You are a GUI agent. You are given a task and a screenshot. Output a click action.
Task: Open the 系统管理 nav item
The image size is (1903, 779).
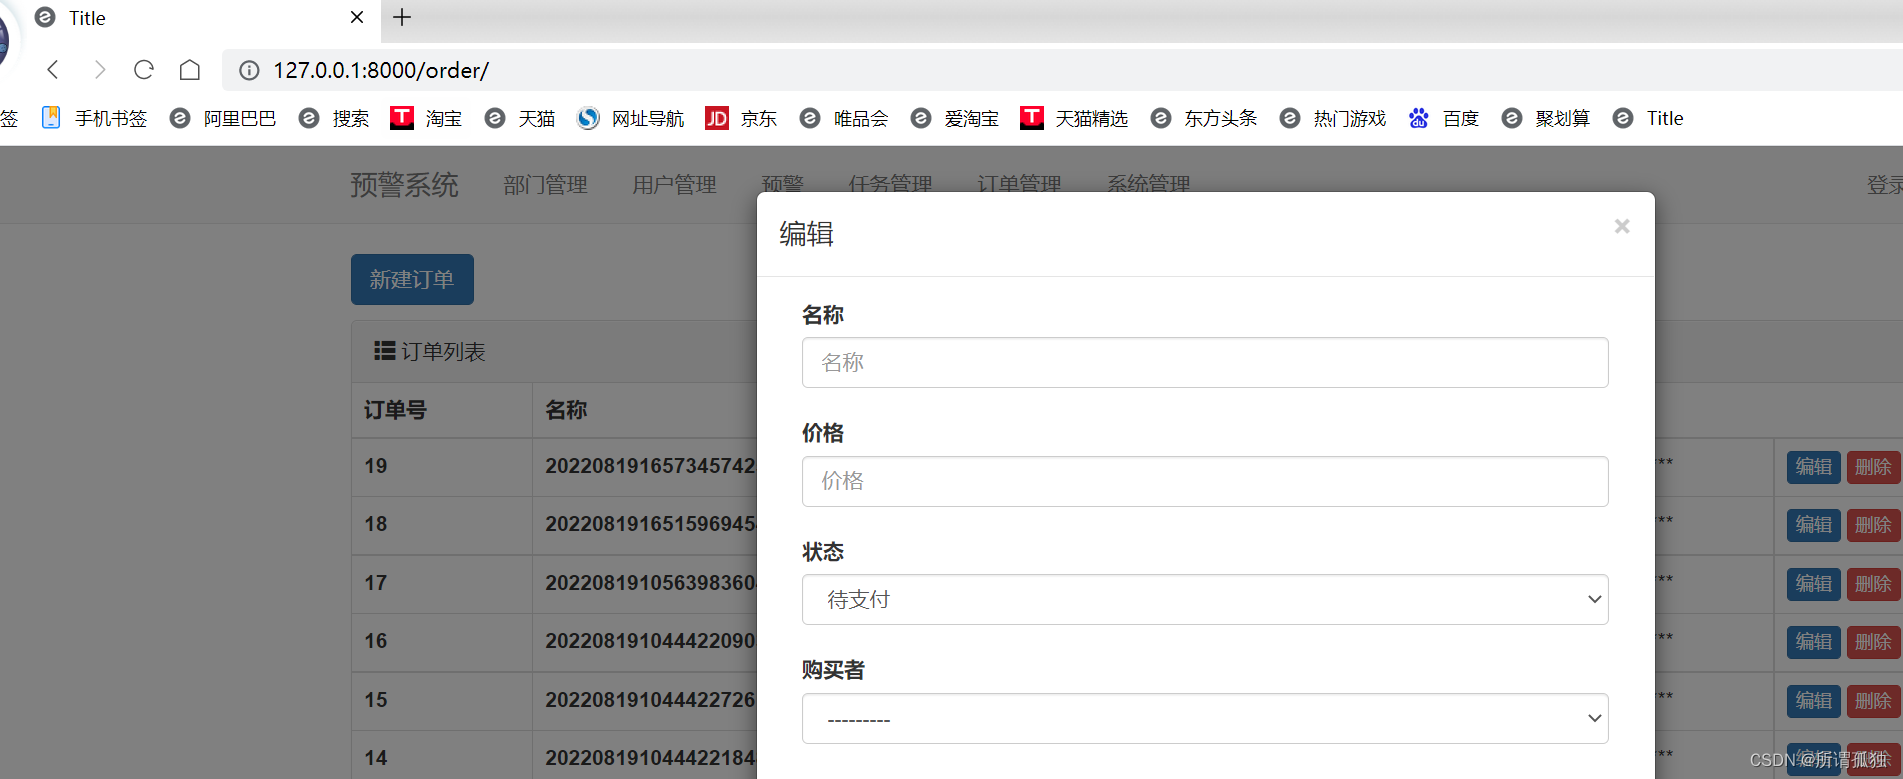coord(1148,183)
